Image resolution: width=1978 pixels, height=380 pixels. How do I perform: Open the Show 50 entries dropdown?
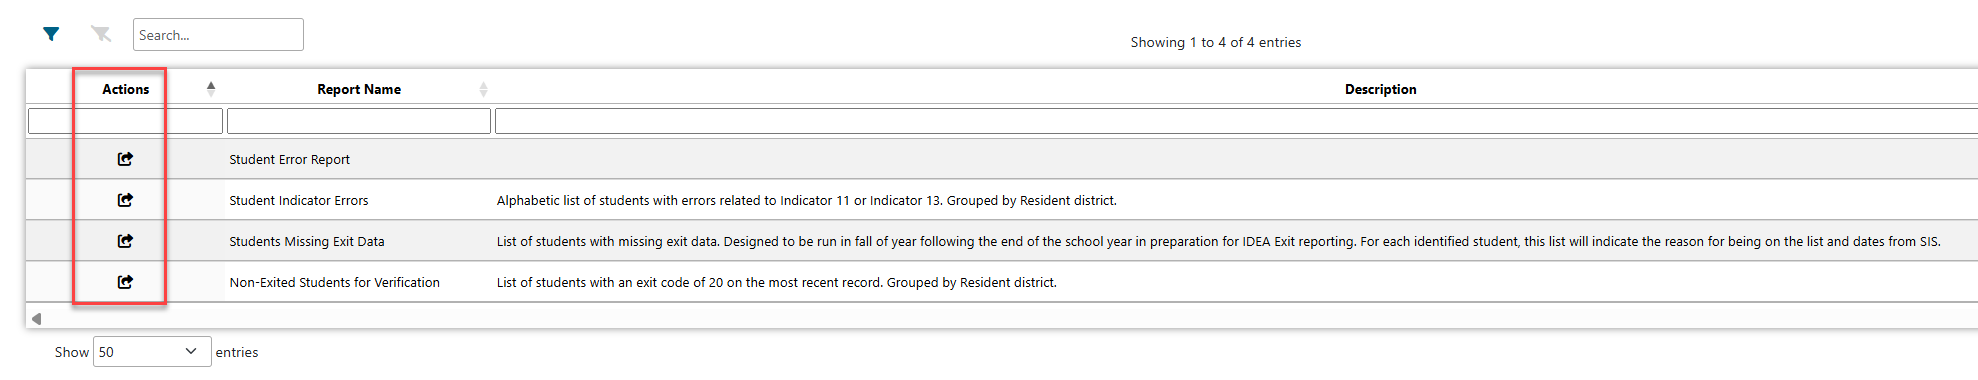152,352
